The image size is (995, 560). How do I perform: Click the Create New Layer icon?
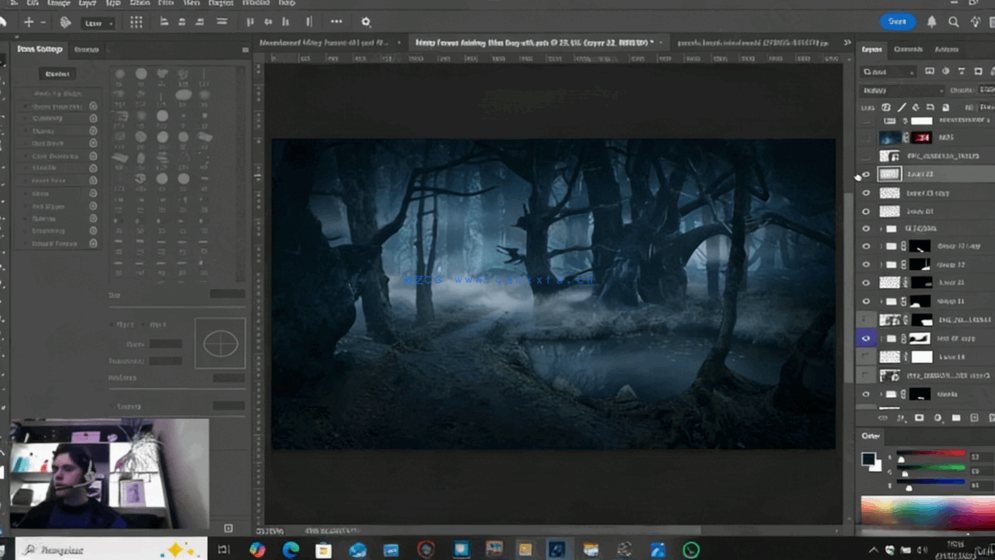click(974, 418)
